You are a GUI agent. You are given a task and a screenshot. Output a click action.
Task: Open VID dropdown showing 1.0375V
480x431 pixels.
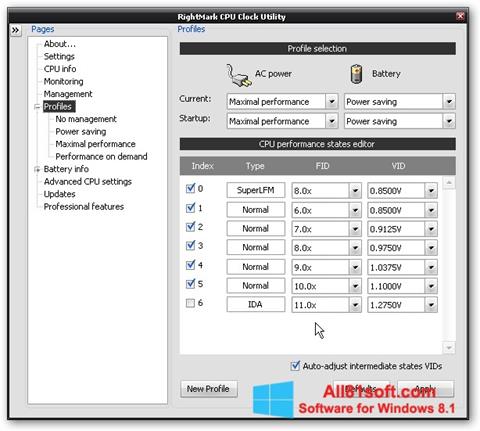click(431, 267)
